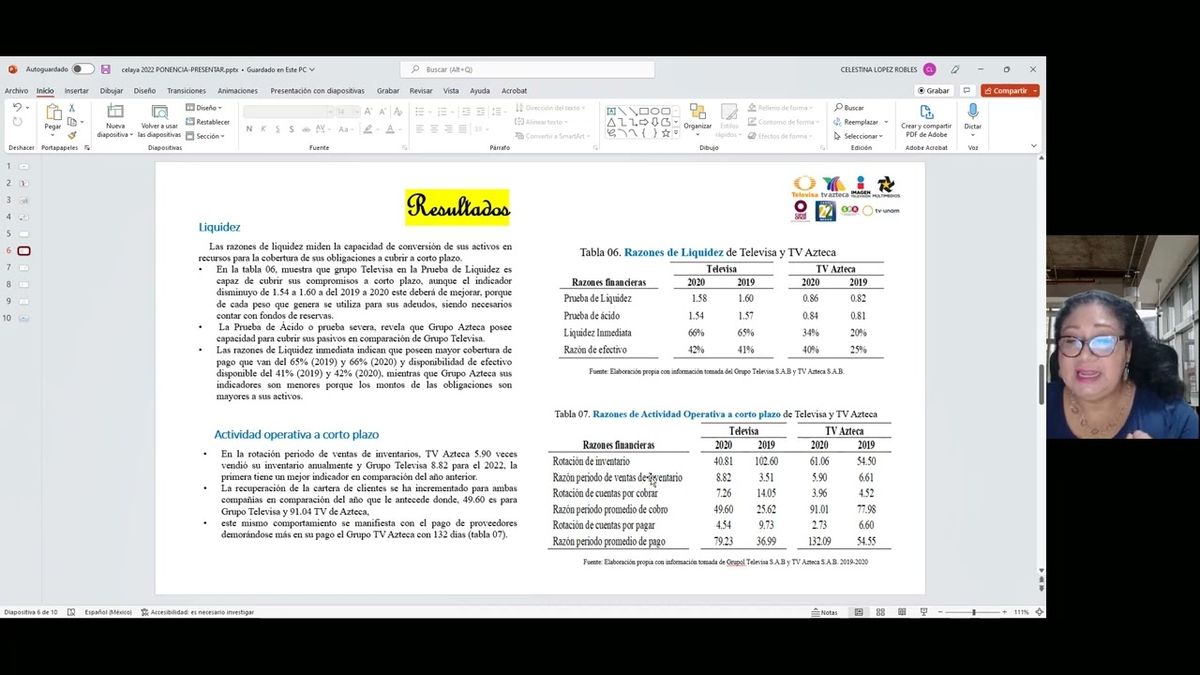Switch to the Animaciones tab
This screenshot has width=1200, height=675.
[238, 90]
